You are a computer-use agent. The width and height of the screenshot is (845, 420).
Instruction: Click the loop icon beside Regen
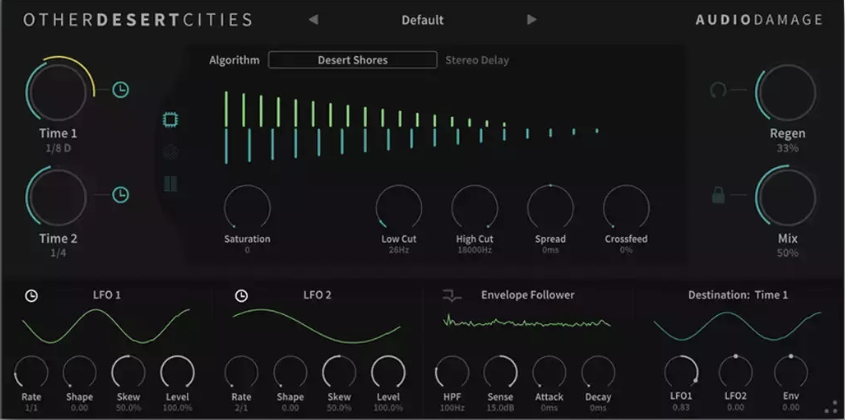pos(718,90)
